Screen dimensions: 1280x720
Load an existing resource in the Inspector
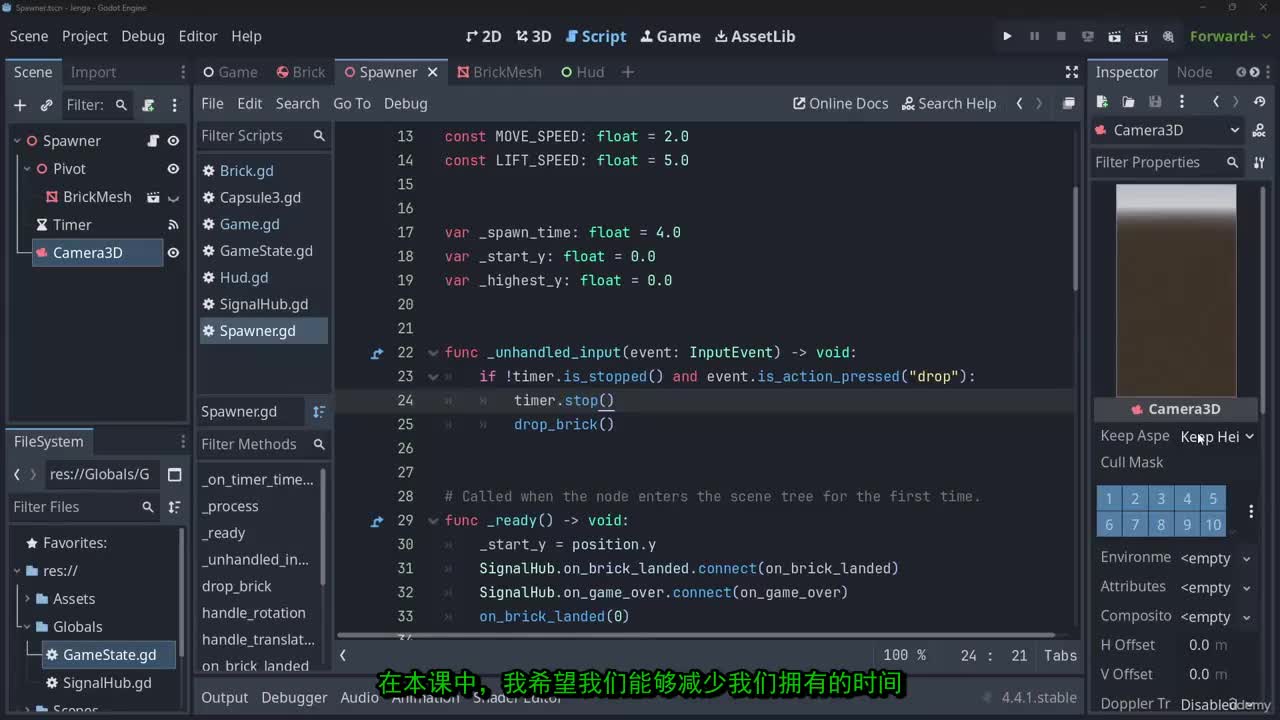tap(1128, 102)
